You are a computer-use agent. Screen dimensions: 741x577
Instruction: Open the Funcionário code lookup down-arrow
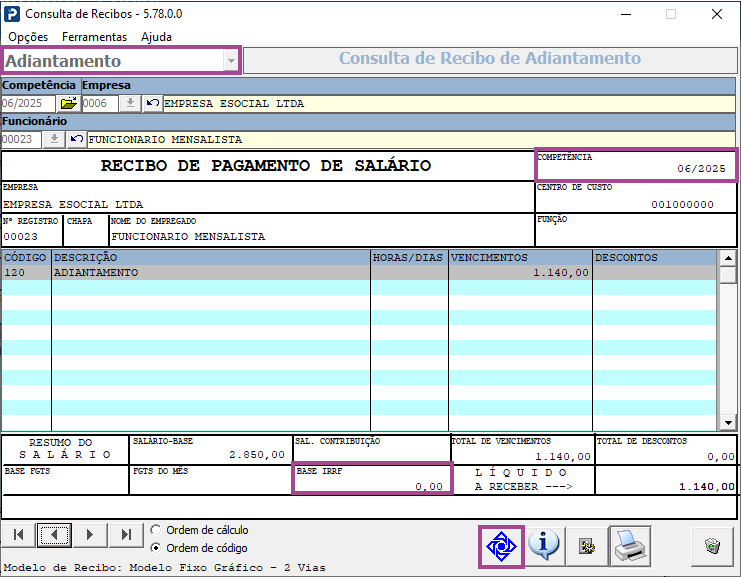54,139
